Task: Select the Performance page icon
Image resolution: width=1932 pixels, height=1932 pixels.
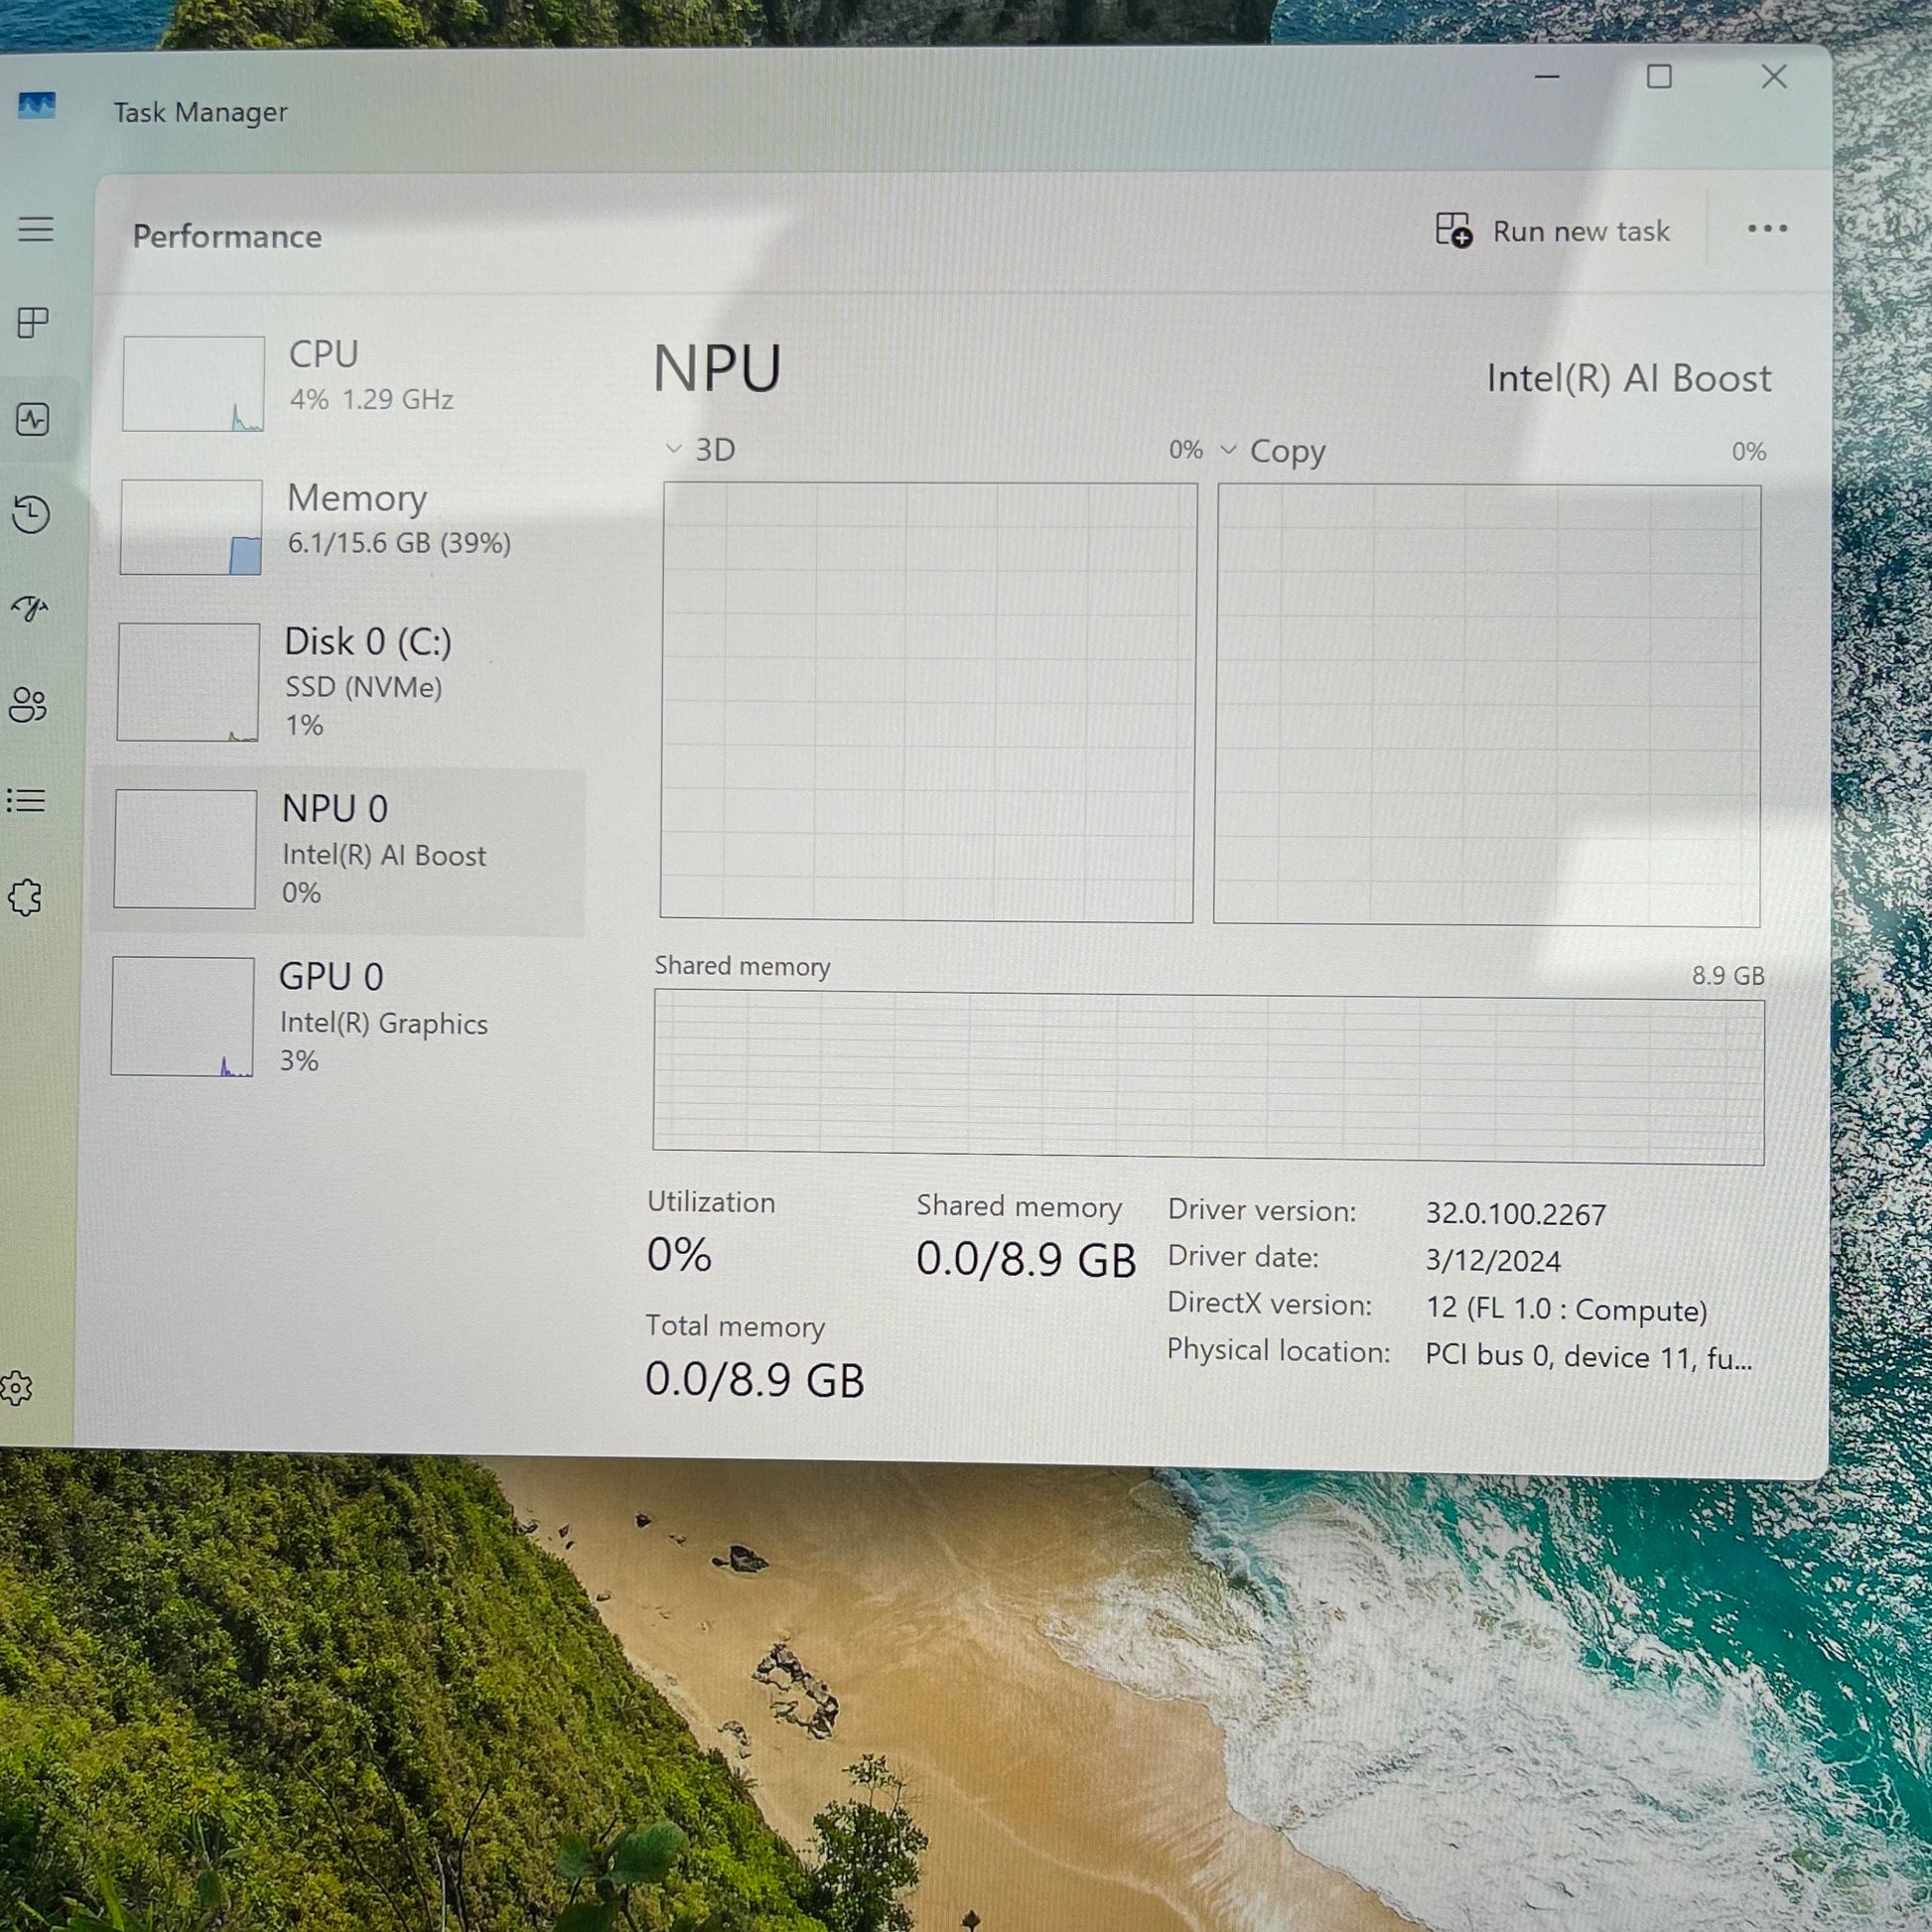Action: (33, 418)
